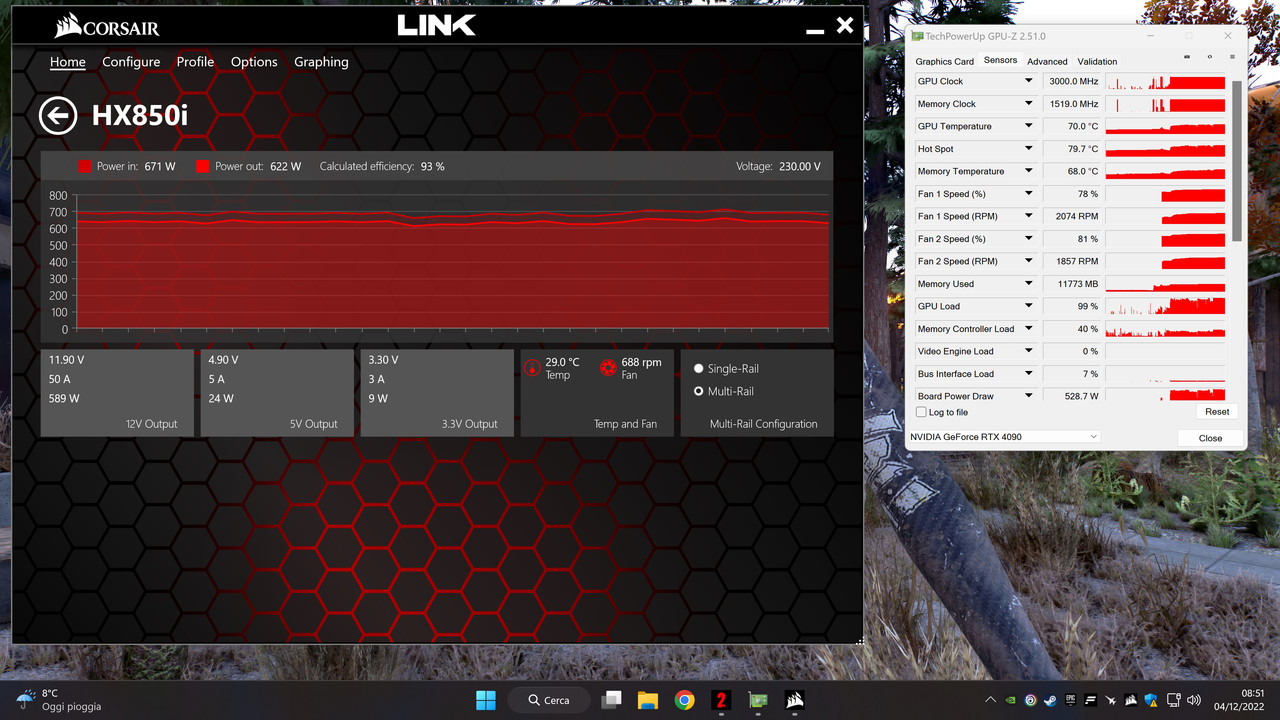This screenshot has width=1280, height=720.
Task: Open File Explorer from the taskbar
Action: pyautogui.click(x=647, y=700)
